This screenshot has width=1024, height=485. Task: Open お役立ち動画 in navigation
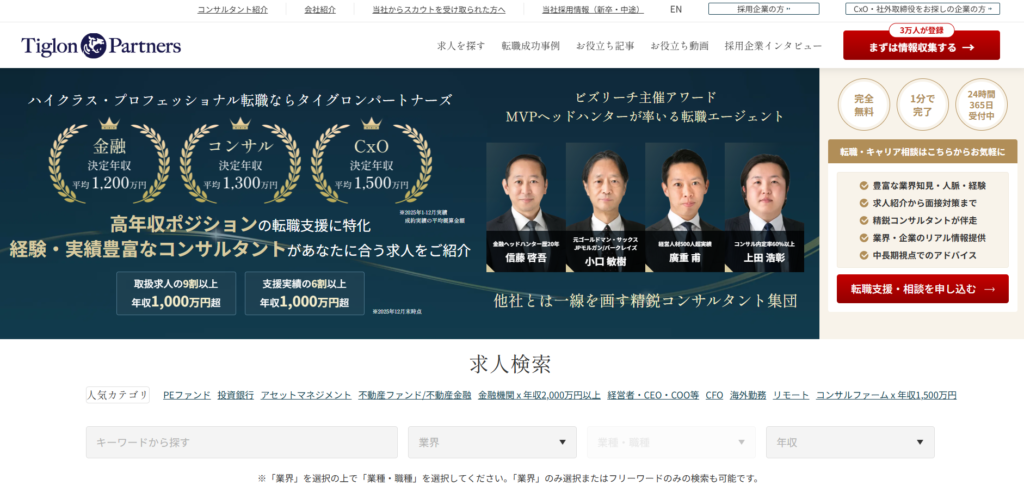pos(679,46)
